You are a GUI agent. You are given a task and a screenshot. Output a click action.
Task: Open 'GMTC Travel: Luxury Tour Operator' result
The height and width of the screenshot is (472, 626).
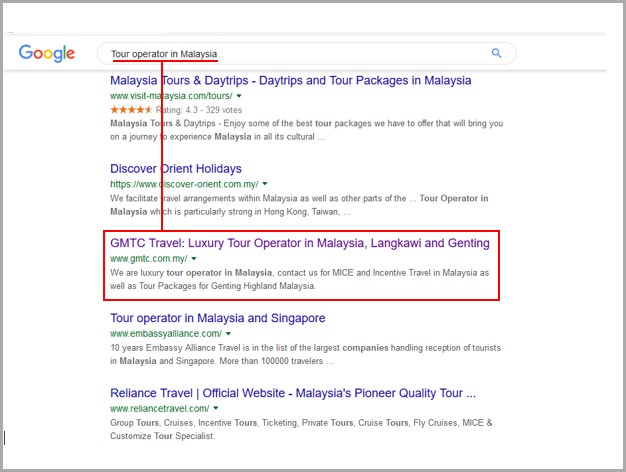tap(300, 243)
